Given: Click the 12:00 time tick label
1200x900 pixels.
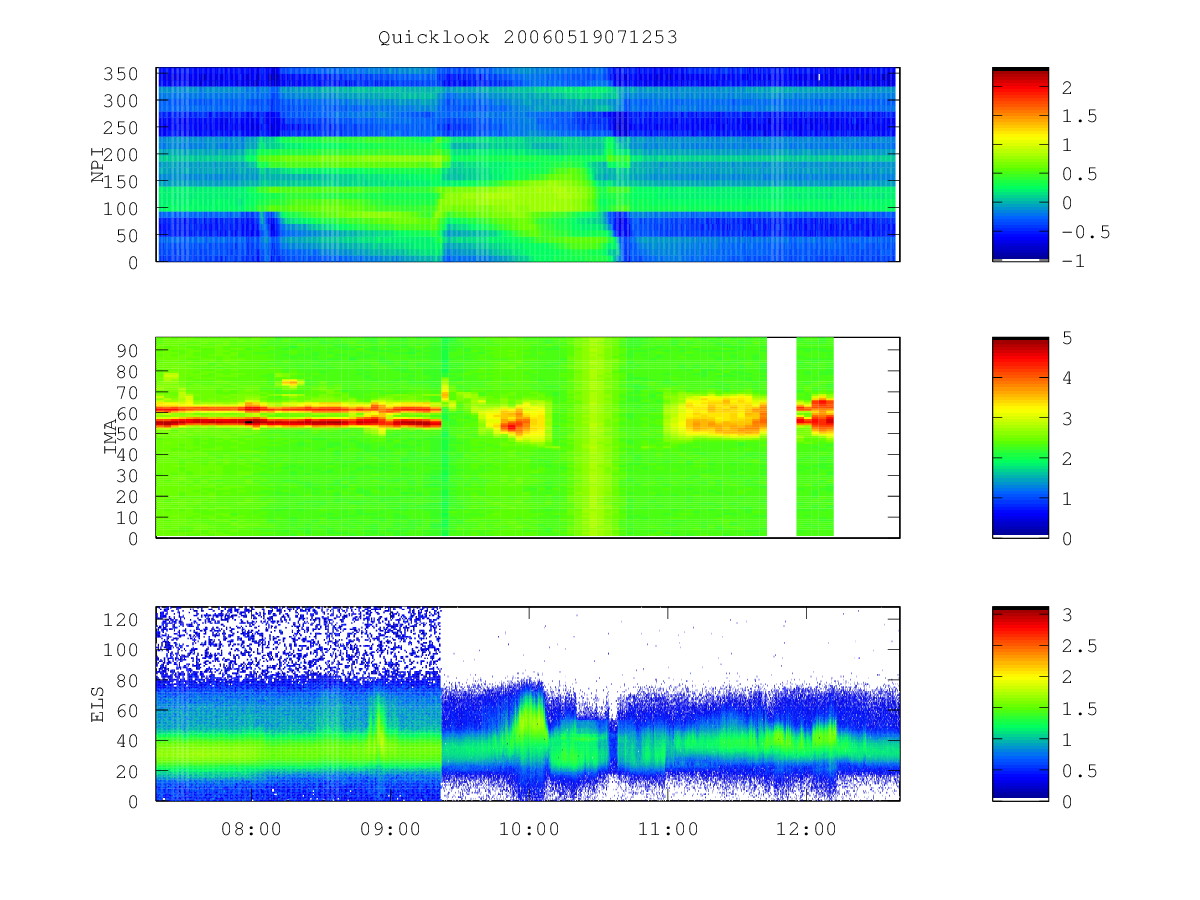Looking at the screenshot, I should 807,829.
